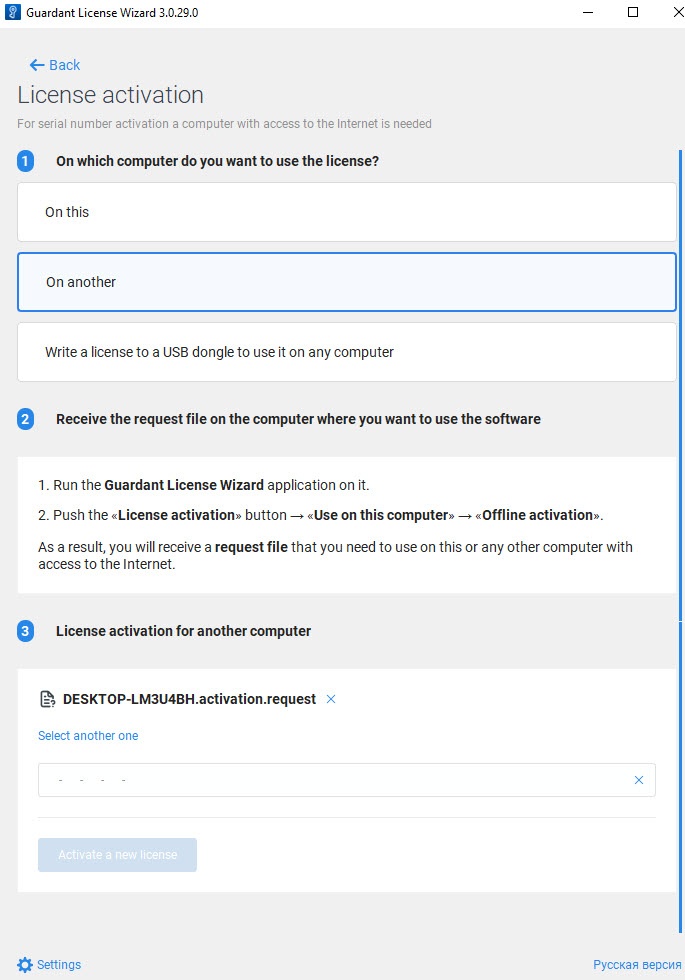Click step 1 number badge
685x980 pixels.
(x=26, y=161)
